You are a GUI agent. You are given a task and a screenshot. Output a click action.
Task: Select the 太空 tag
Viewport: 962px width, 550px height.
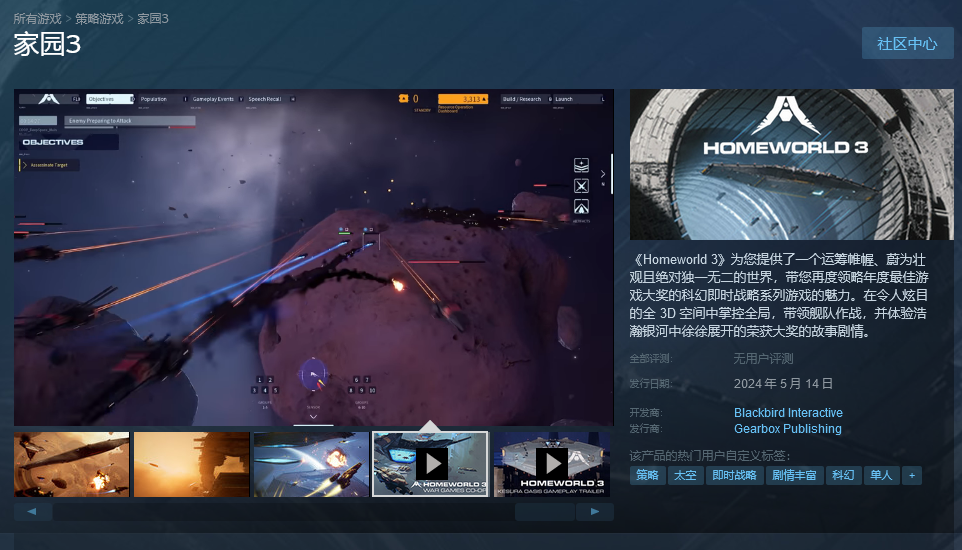(x=684, y=475)
